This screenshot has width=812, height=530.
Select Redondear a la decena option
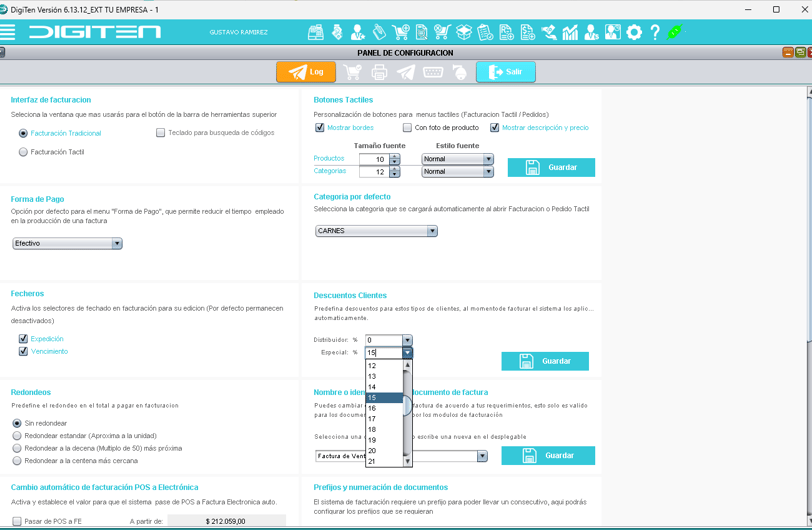[x=17, y=448]
